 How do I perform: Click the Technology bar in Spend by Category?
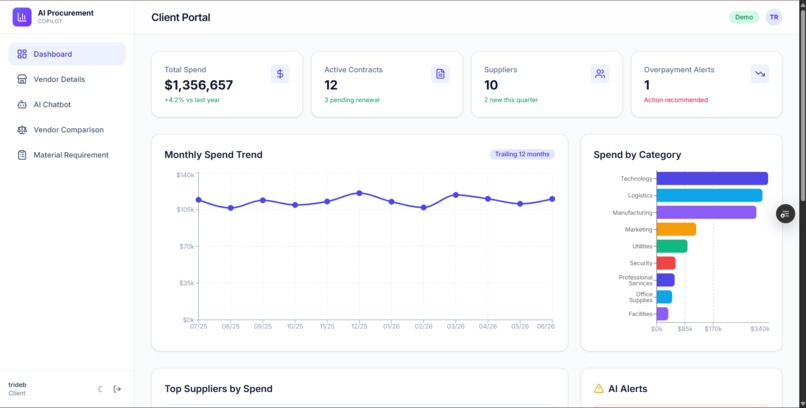(712, 178)
